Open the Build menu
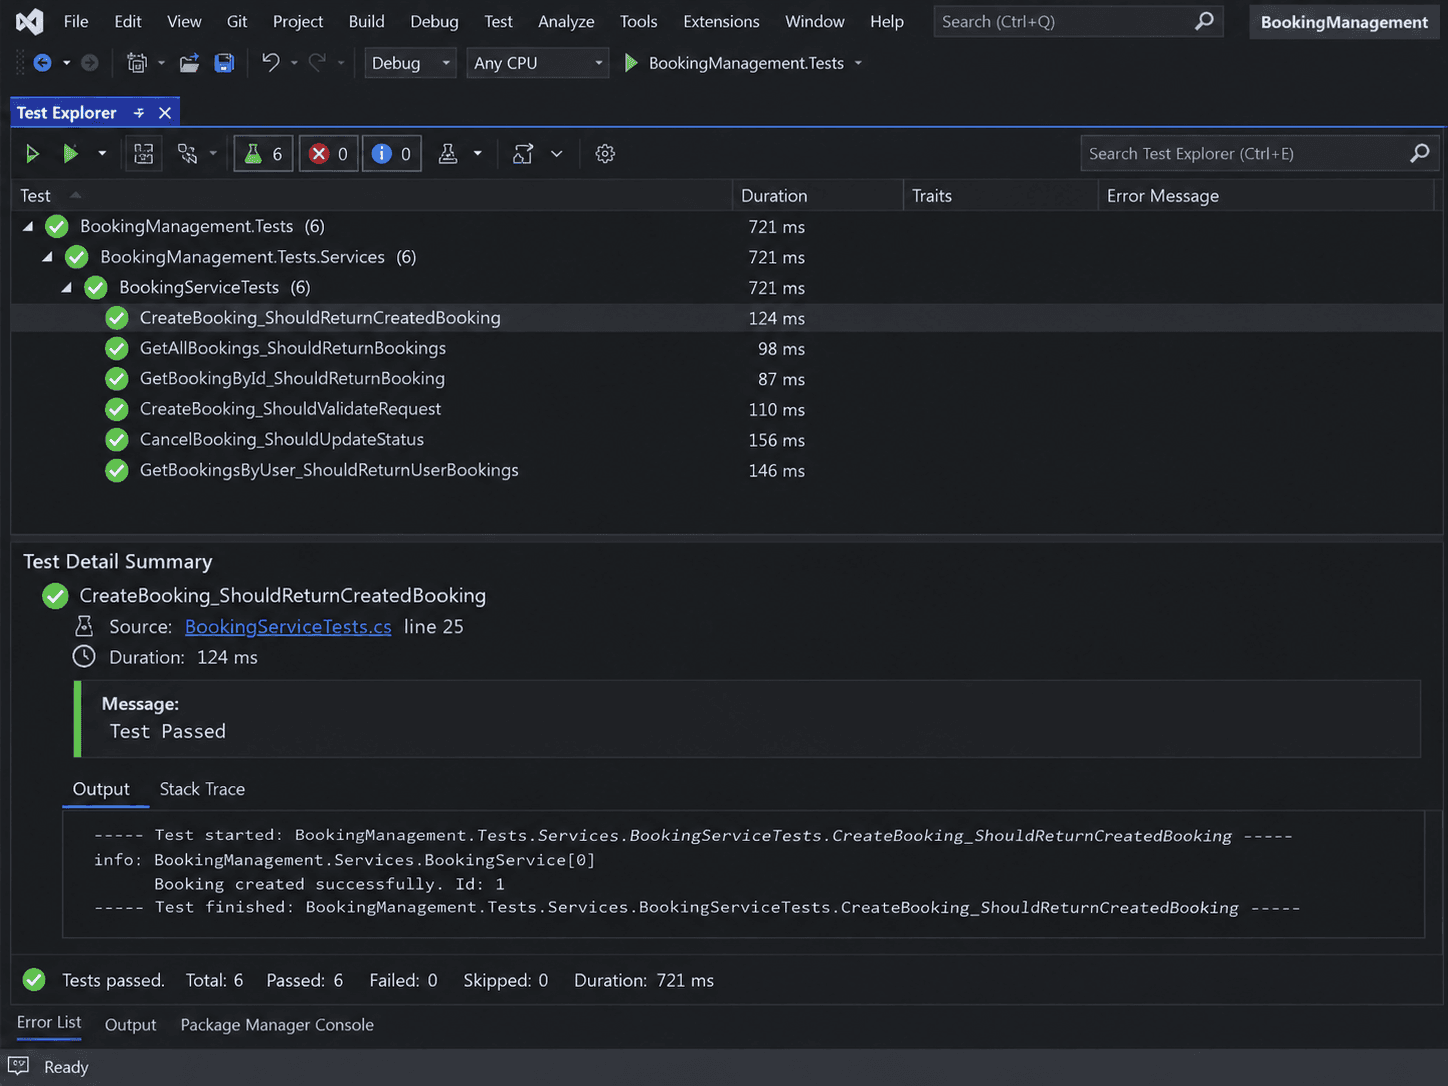 [366, 21]
